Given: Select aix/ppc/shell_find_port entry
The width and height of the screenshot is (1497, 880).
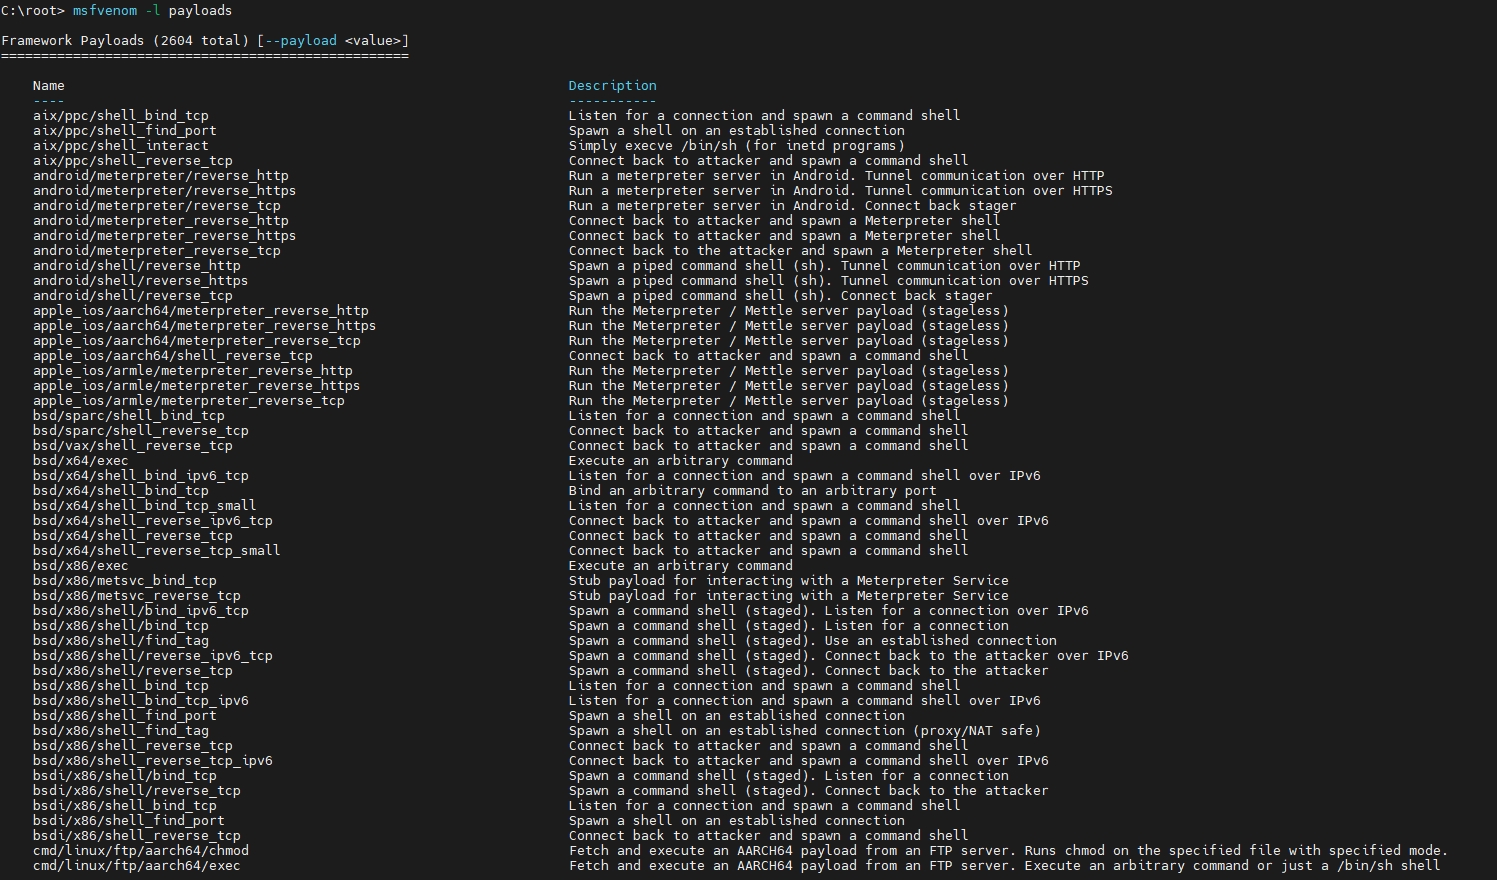Looking at the screenshot, I should pos(125,131).
